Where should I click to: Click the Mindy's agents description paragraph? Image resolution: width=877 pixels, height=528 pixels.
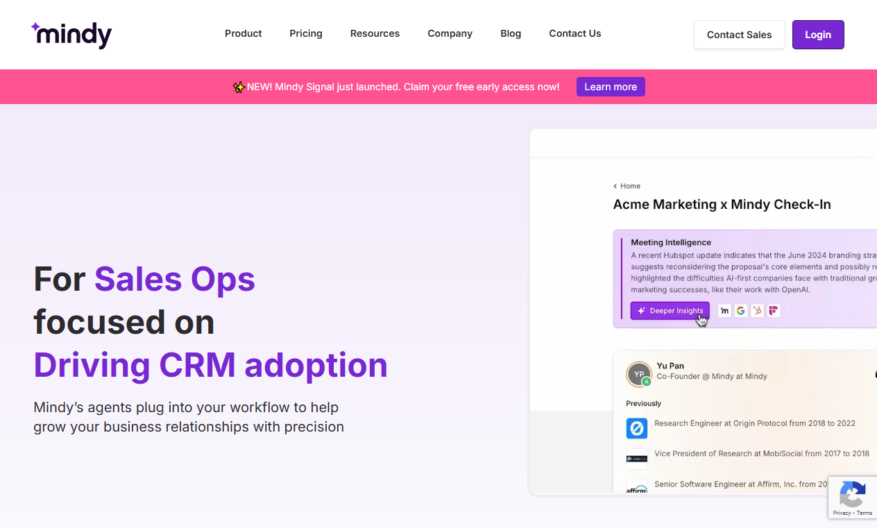point(188,417)
